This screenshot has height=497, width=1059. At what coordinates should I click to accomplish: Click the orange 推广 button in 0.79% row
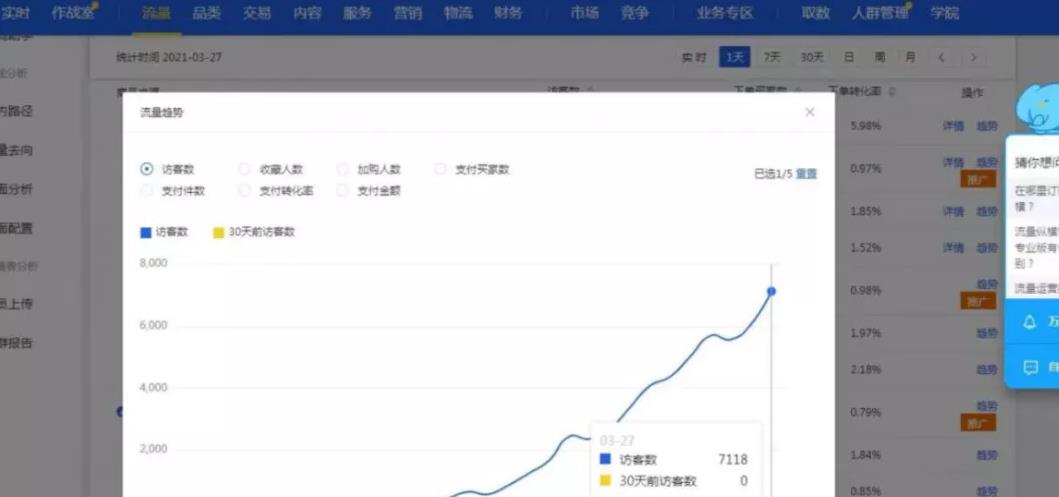[x=978, y=423]
